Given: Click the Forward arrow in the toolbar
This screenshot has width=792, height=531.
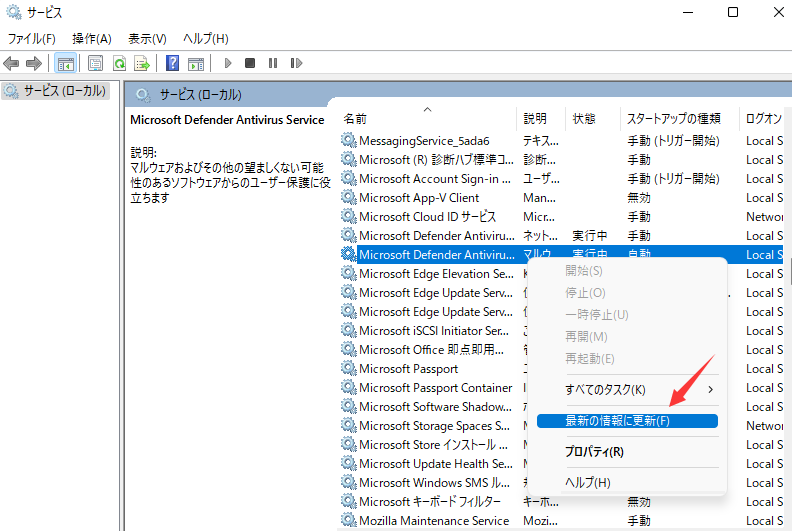Looking at the screenshot, I should coord(33,63).
